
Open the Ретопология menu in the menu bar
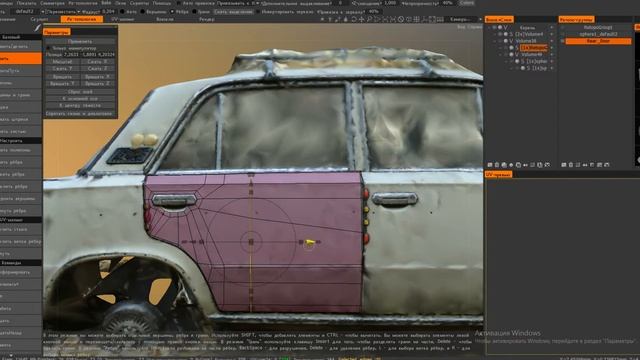[x=83, y=3]
